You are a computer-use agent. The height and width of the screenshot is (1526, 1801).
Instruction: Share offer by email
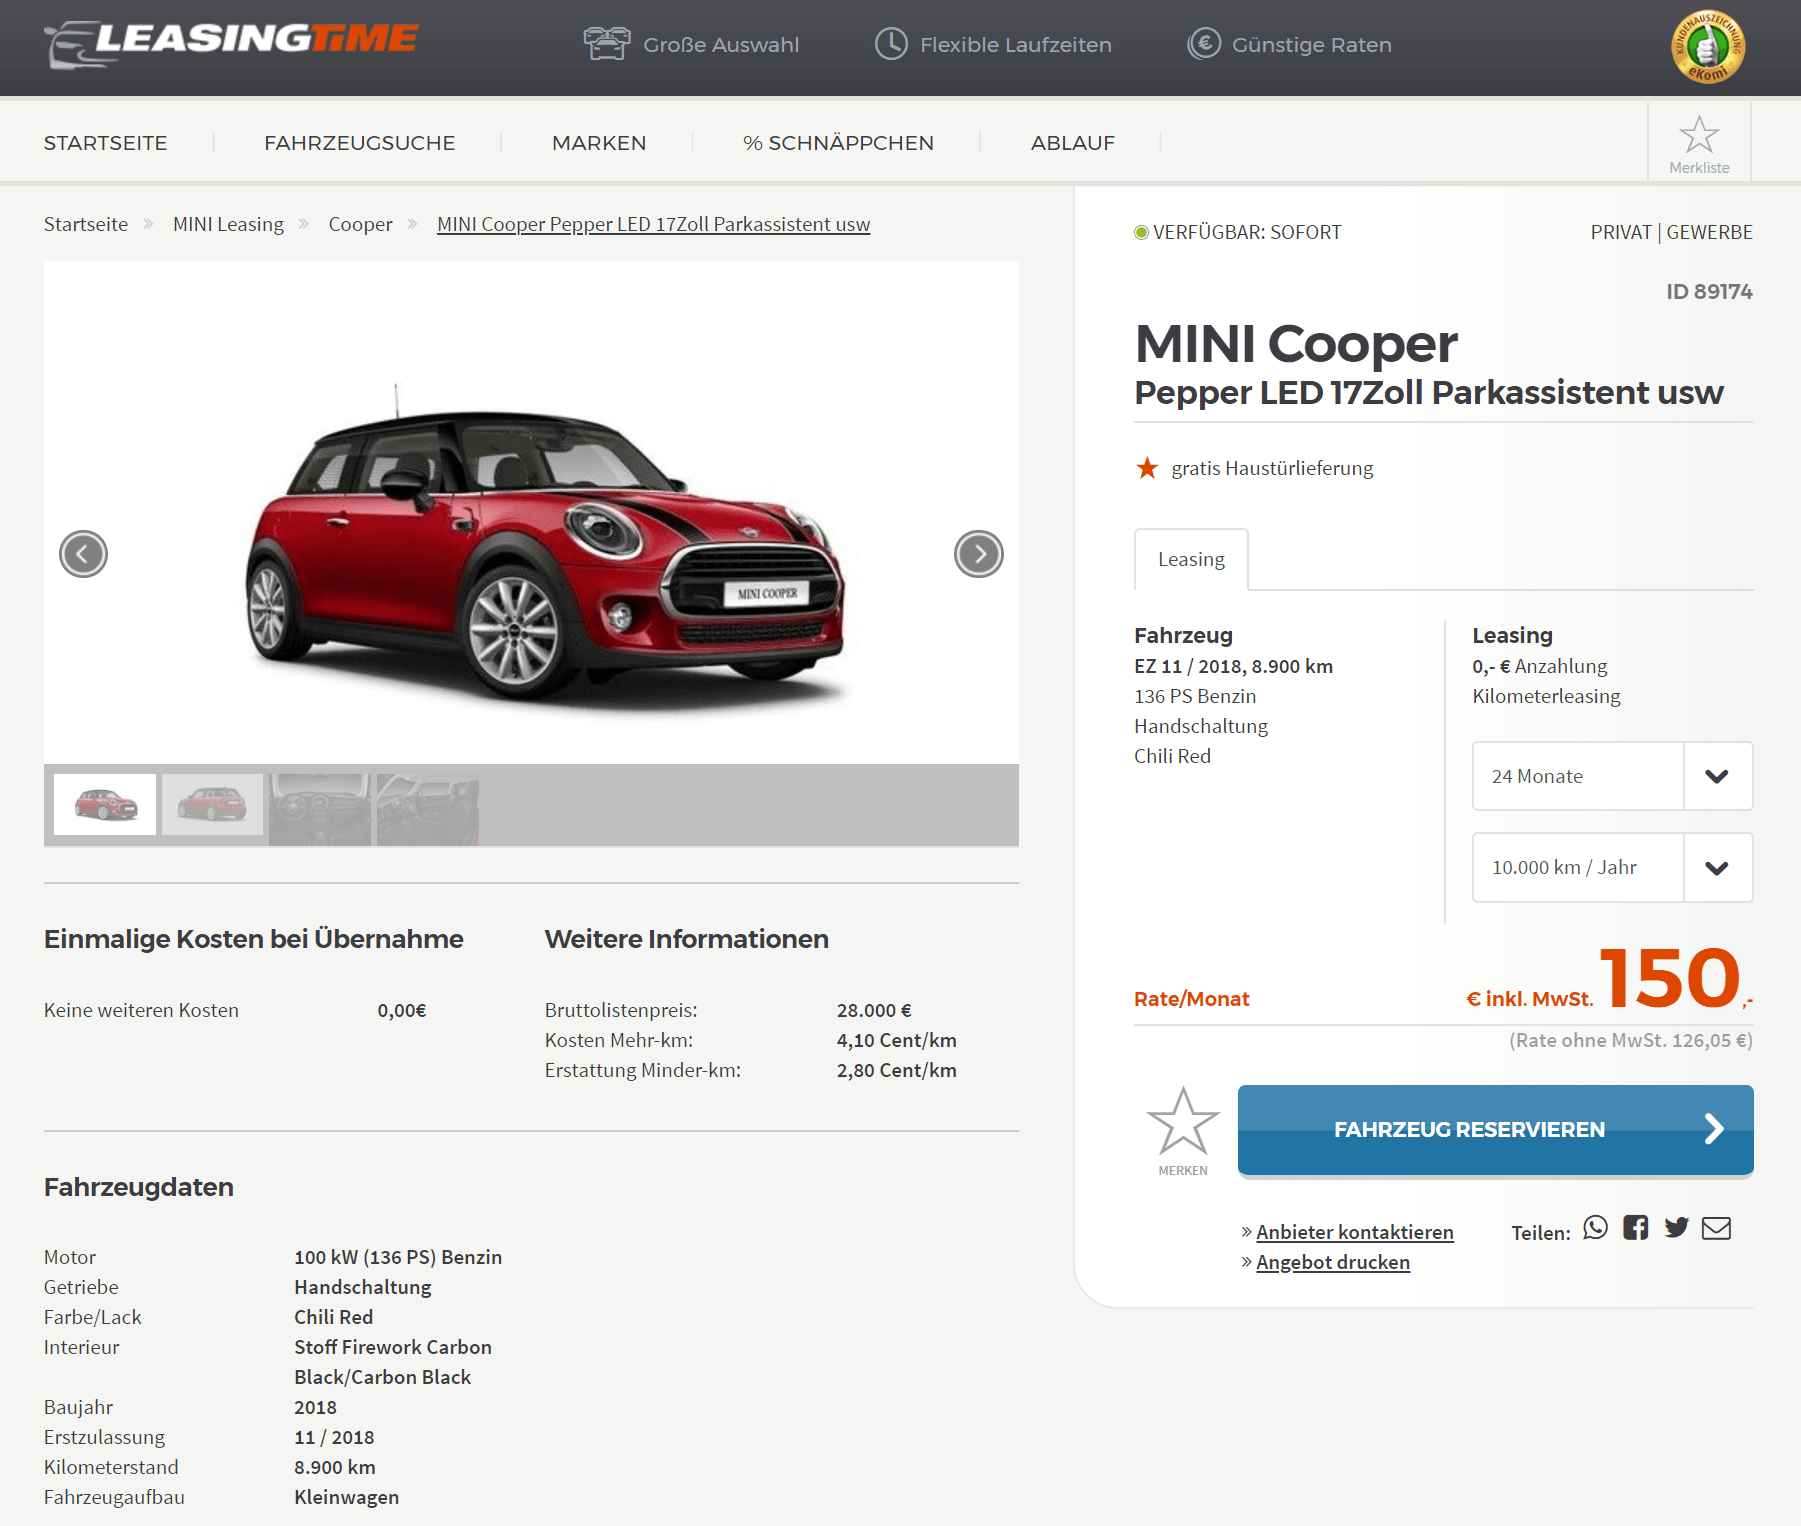click(1716, 1228)
